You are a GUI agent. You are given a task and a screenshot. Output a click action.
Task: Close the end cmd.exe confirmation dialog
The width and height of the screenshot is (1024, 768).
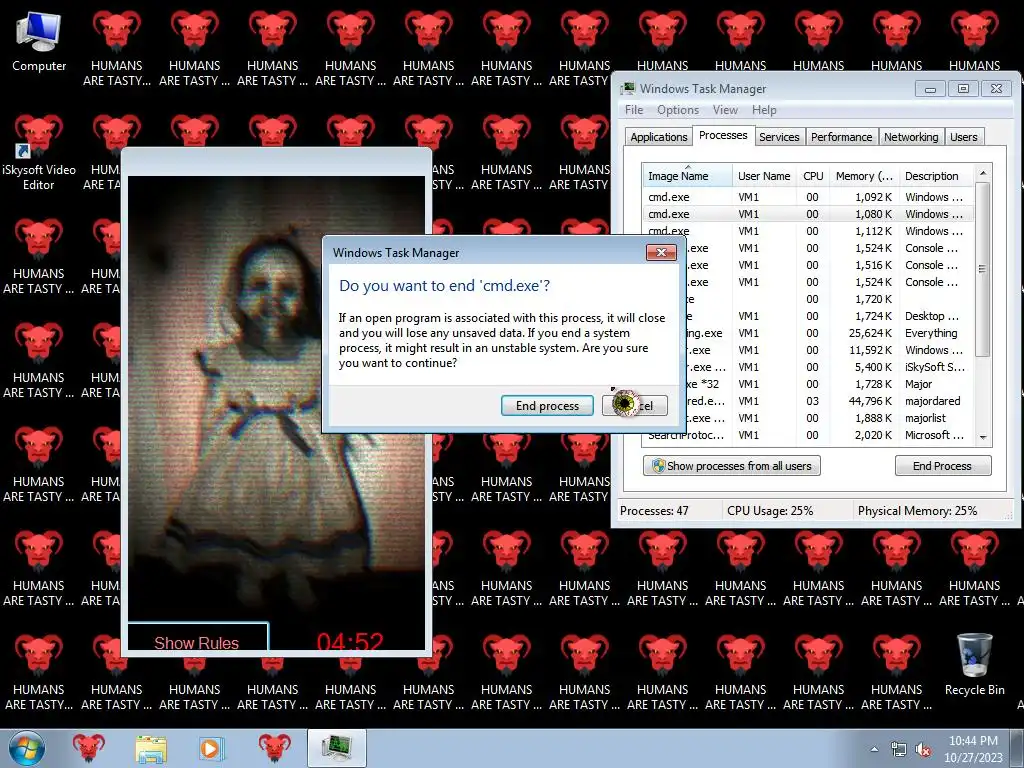tap(661, 253)
